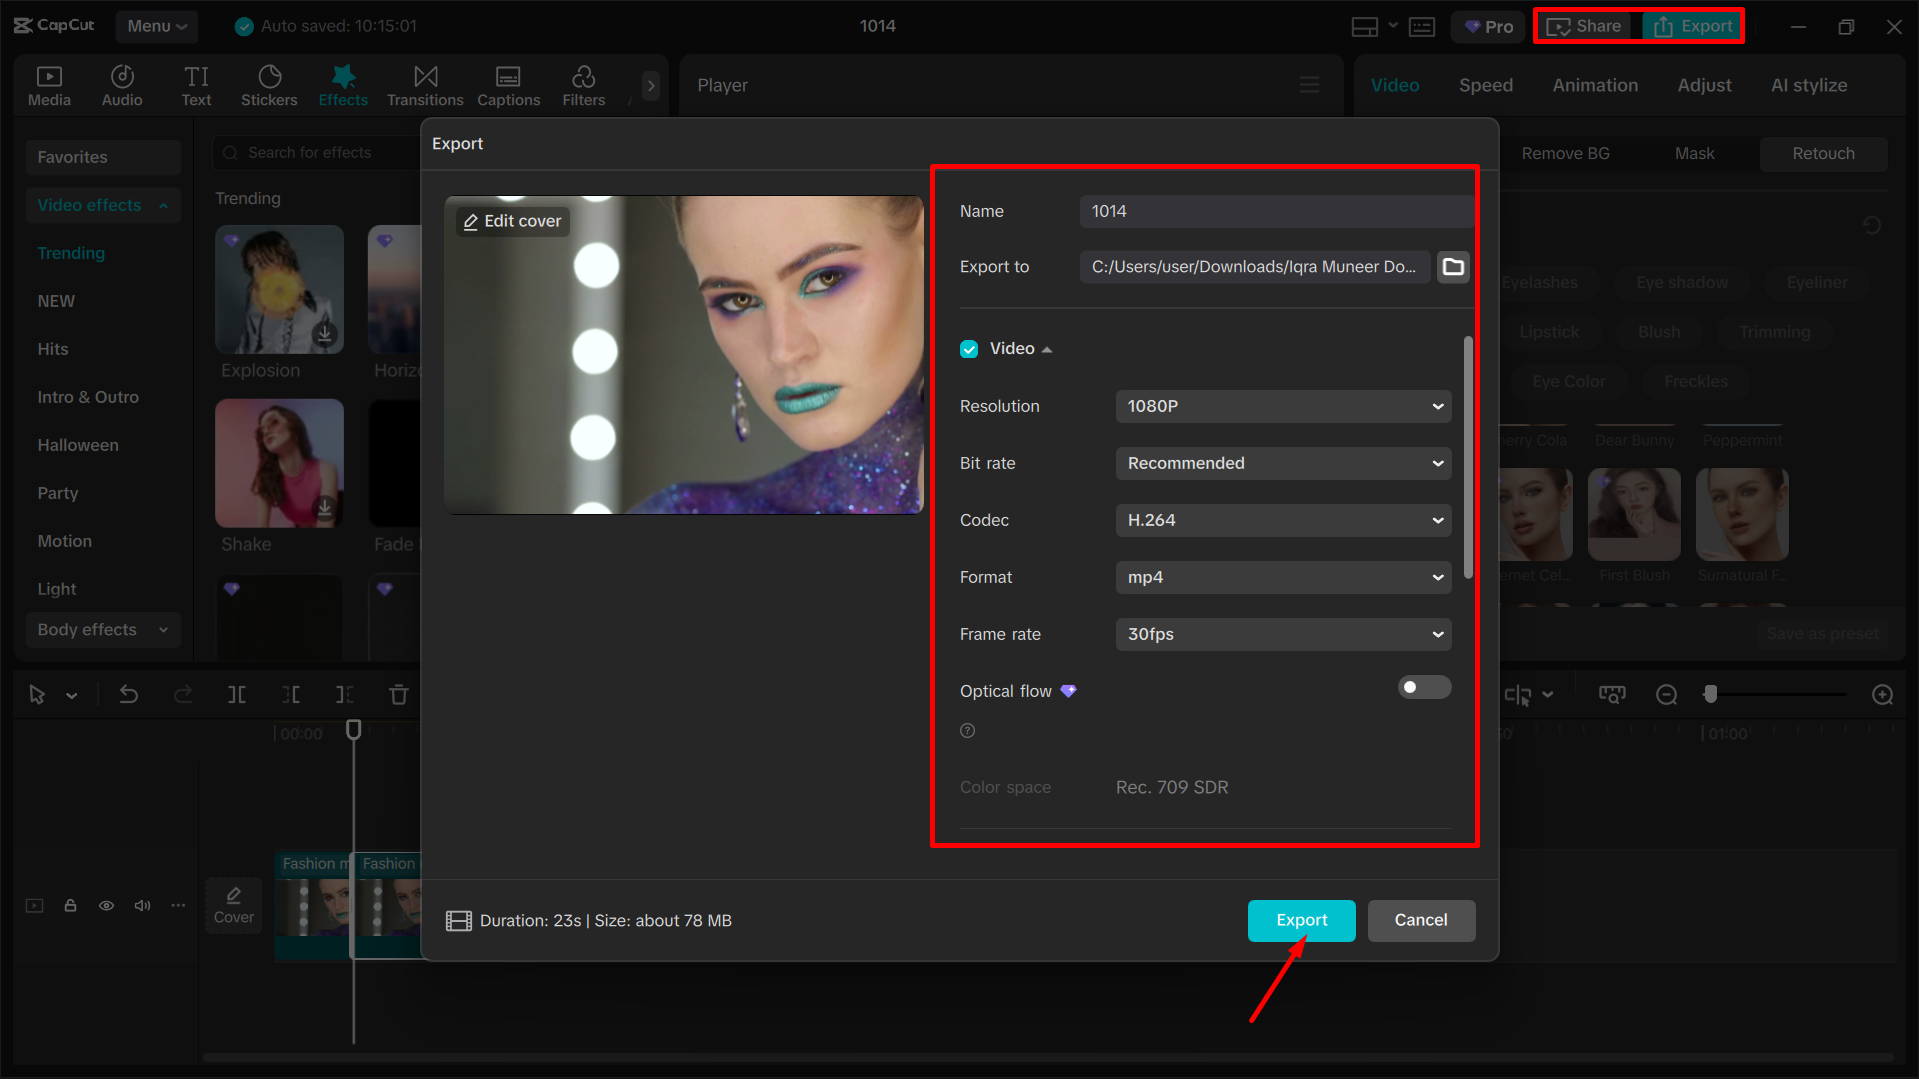Open the Stickers panel
Screen dimensions: 1919x1079
coord(269,86)
